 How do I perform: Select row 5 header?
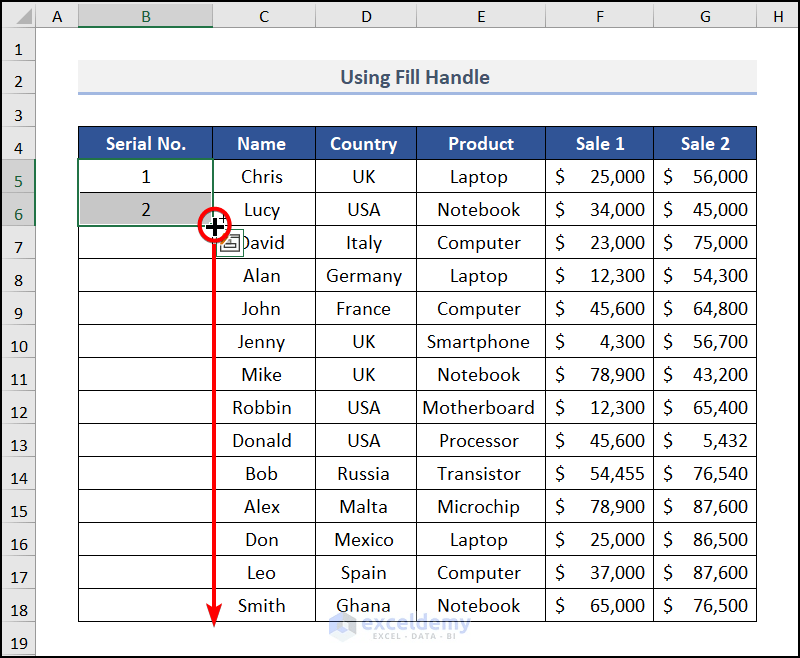click(17, 176)
